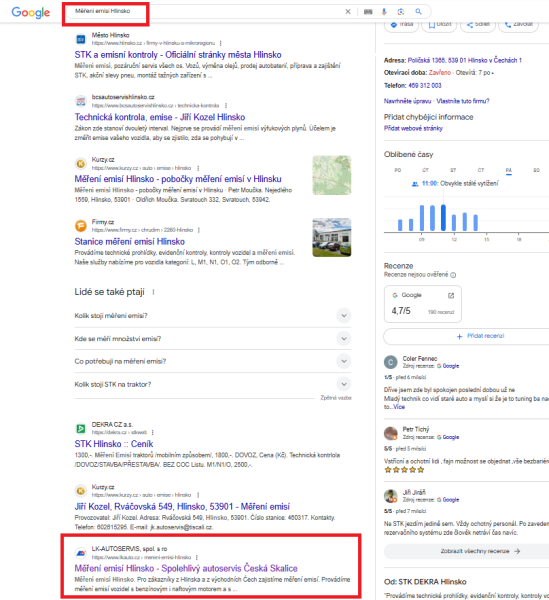
Task: Start voice search with microphone icon
Action: 384,12
